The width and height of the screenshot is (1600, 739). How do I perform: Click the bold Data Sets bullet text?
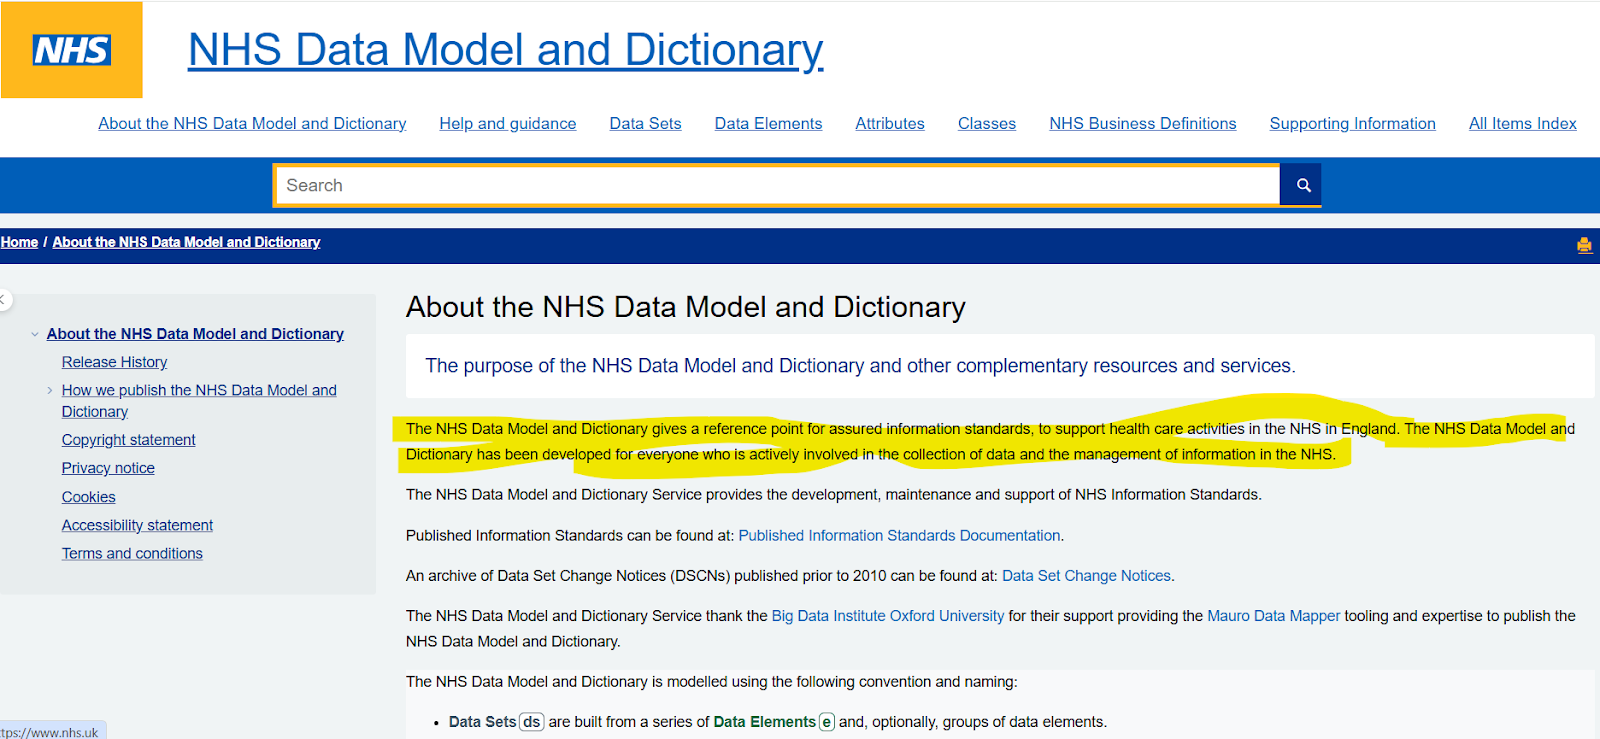482,722
